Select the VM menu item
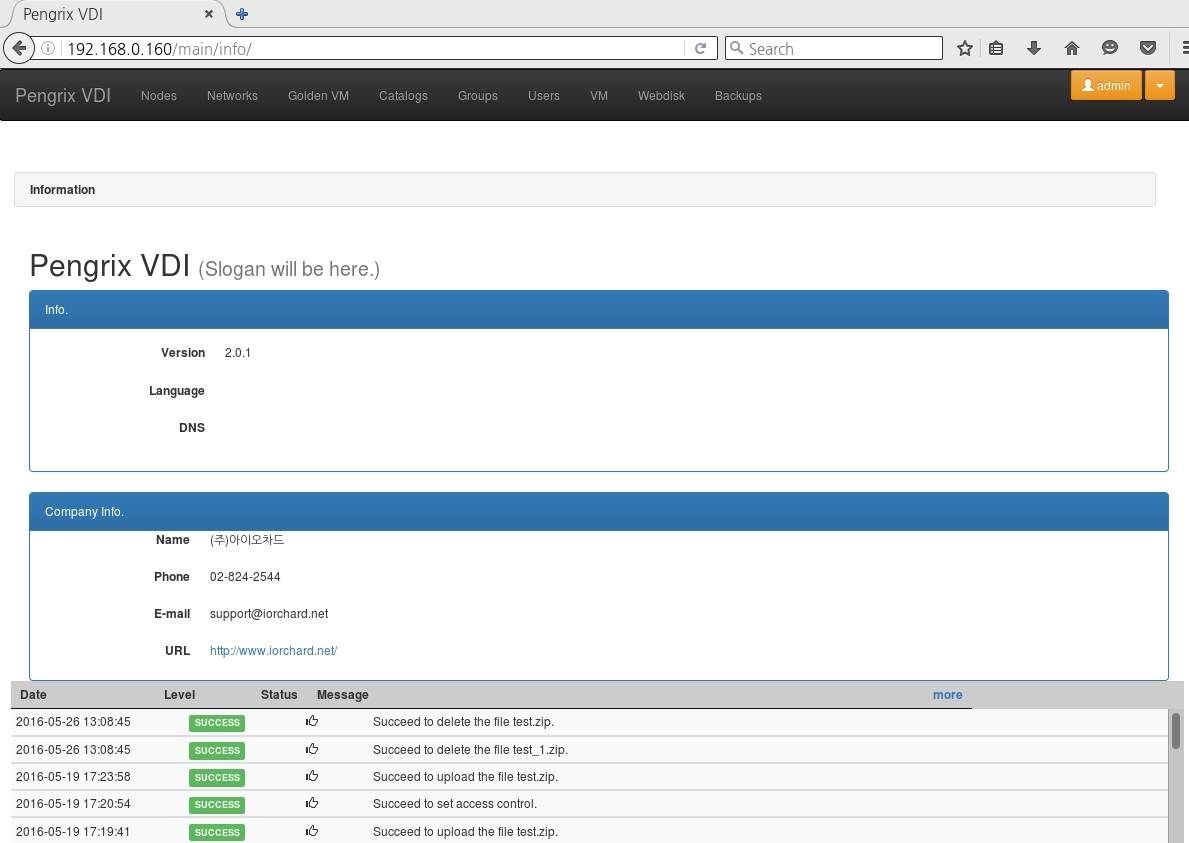1189x843 pixels. (x=599, y=96)
